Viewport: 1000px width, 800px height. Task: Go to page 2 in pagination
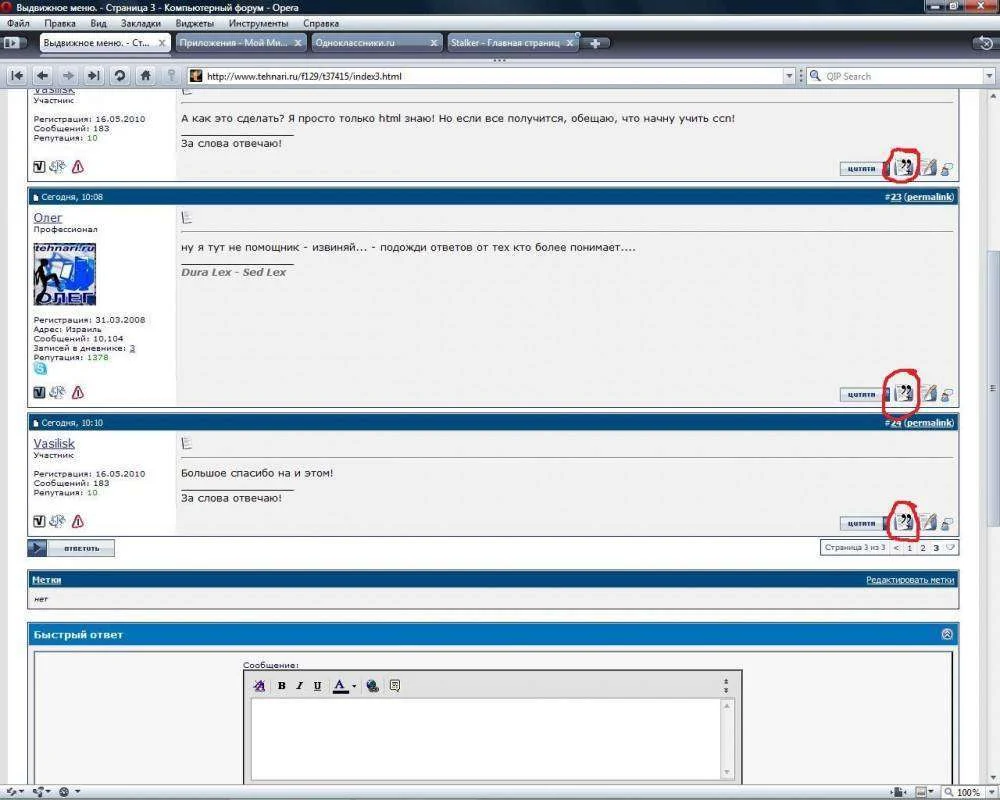click(923, 547)
